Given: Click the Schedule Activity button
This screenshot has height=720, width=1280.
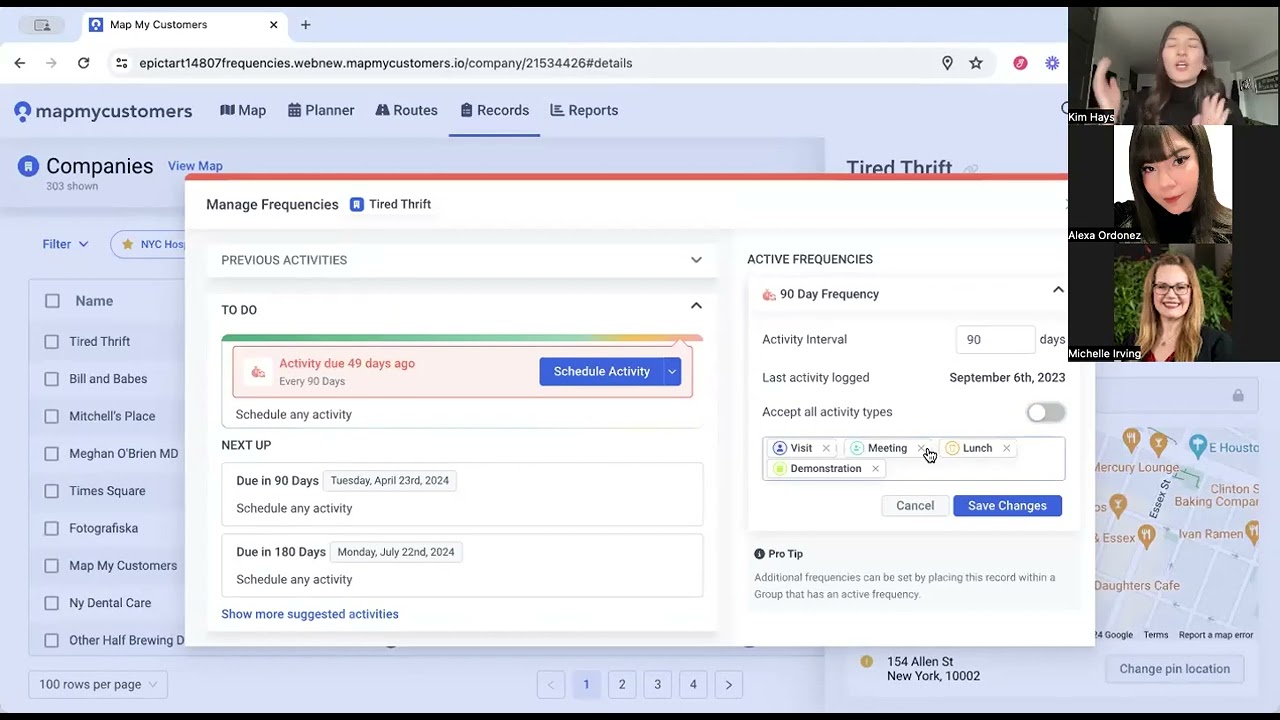Looking at the screenshot, I should click(601, 372).
